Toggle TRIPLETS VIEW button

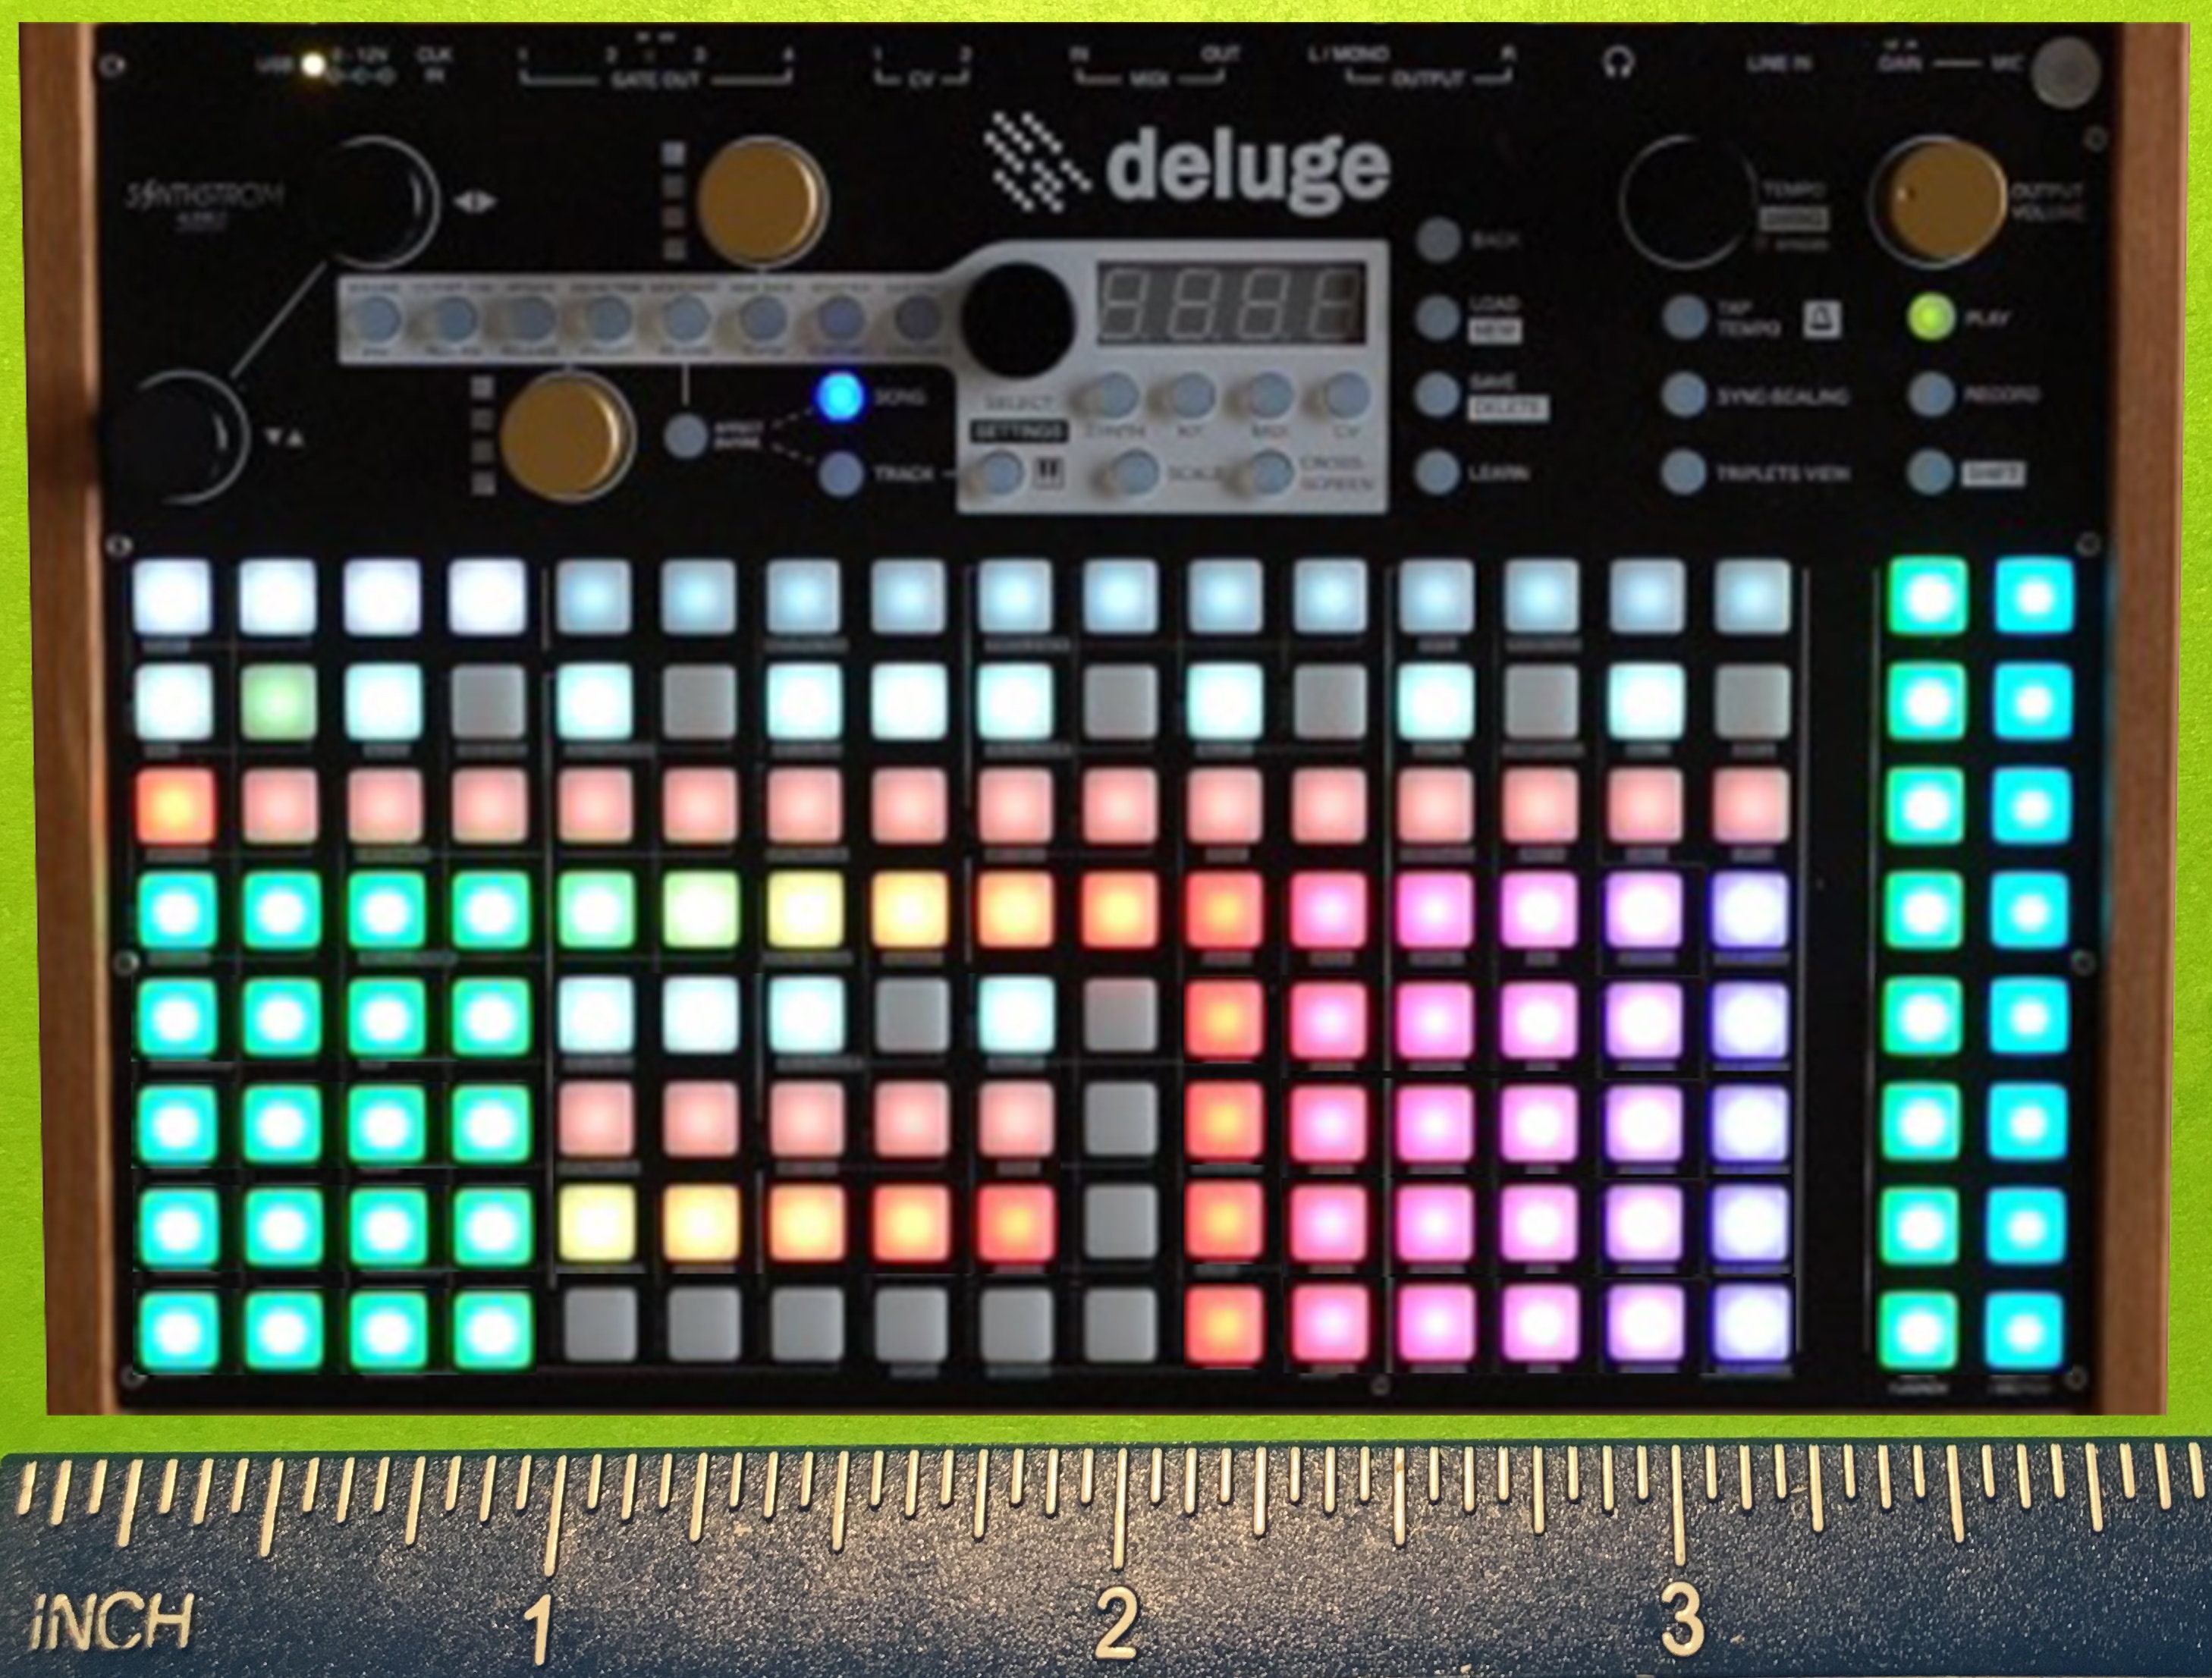(x=1684, y=472)
